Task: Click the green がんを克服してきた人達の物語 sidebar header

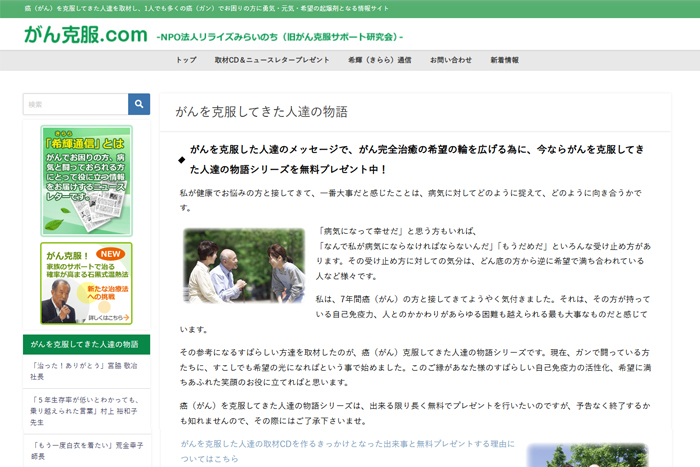Action: point(86,344)
